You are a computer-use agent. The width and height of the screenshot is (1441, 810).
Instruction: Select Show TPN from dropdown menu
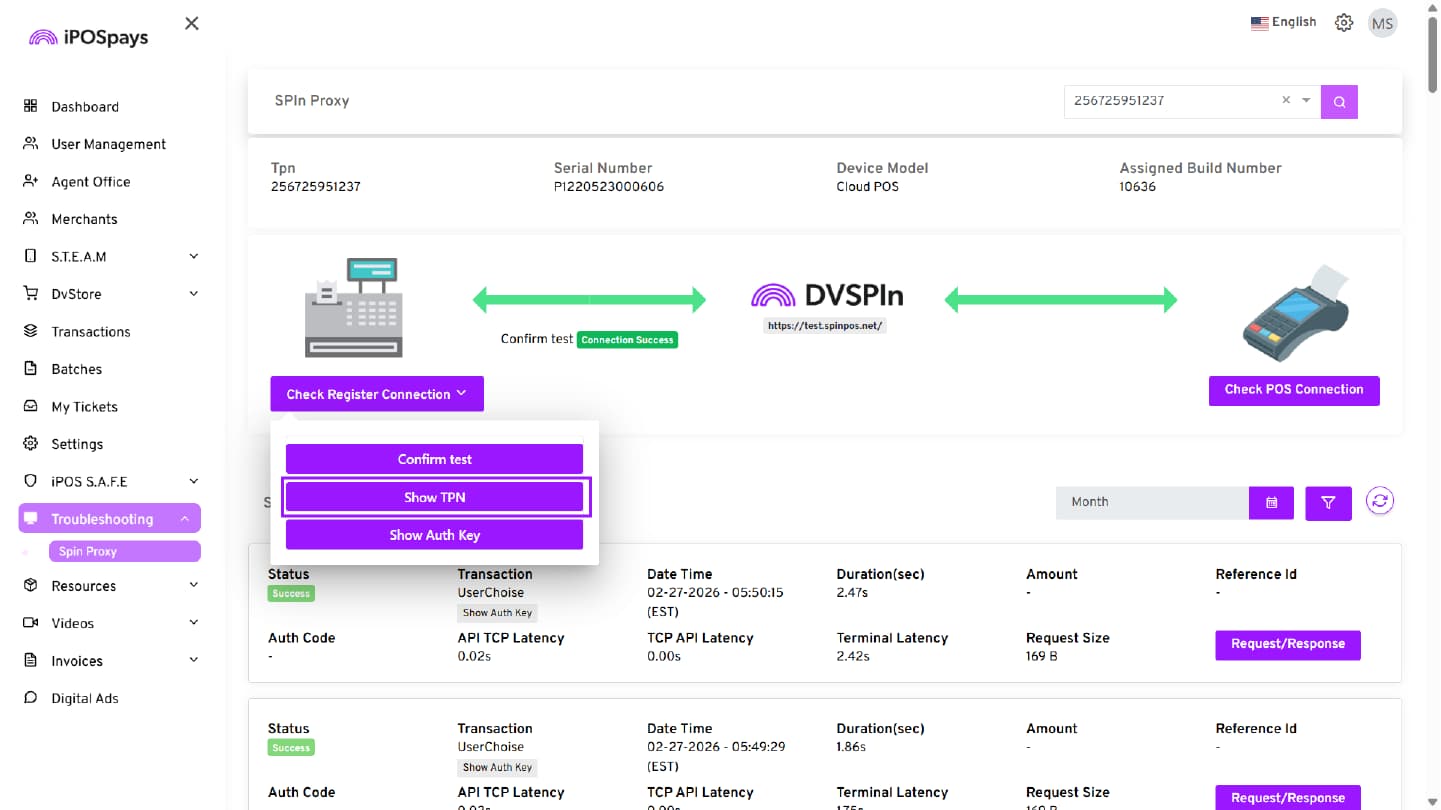click(434, 497)
